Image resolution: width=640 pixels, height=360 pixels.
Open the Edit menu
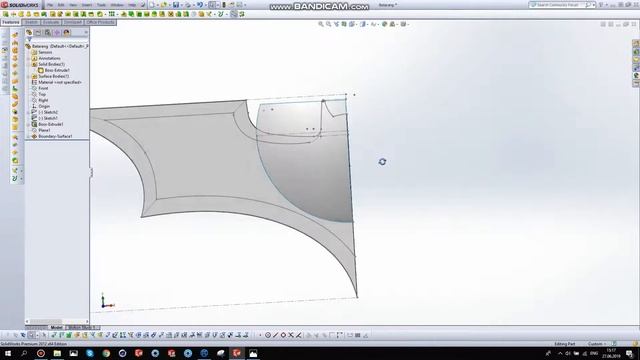coord(61,5)
